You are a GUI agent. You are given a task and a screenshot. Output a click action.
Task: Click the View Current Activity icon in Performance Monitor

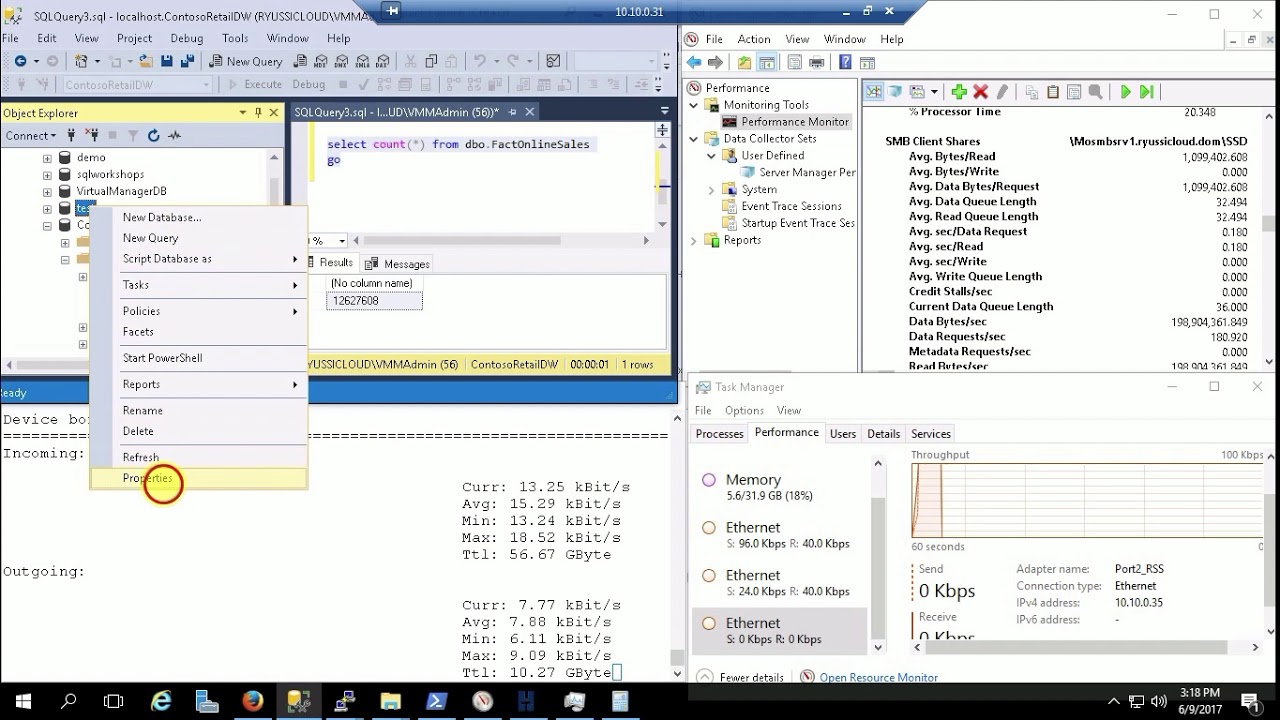pos(874,92)
